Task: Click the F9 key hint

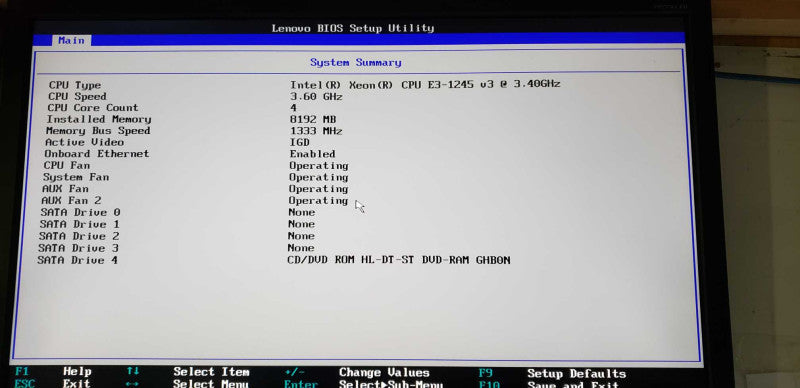Action: pyautogui.click(x=485, y=373)
